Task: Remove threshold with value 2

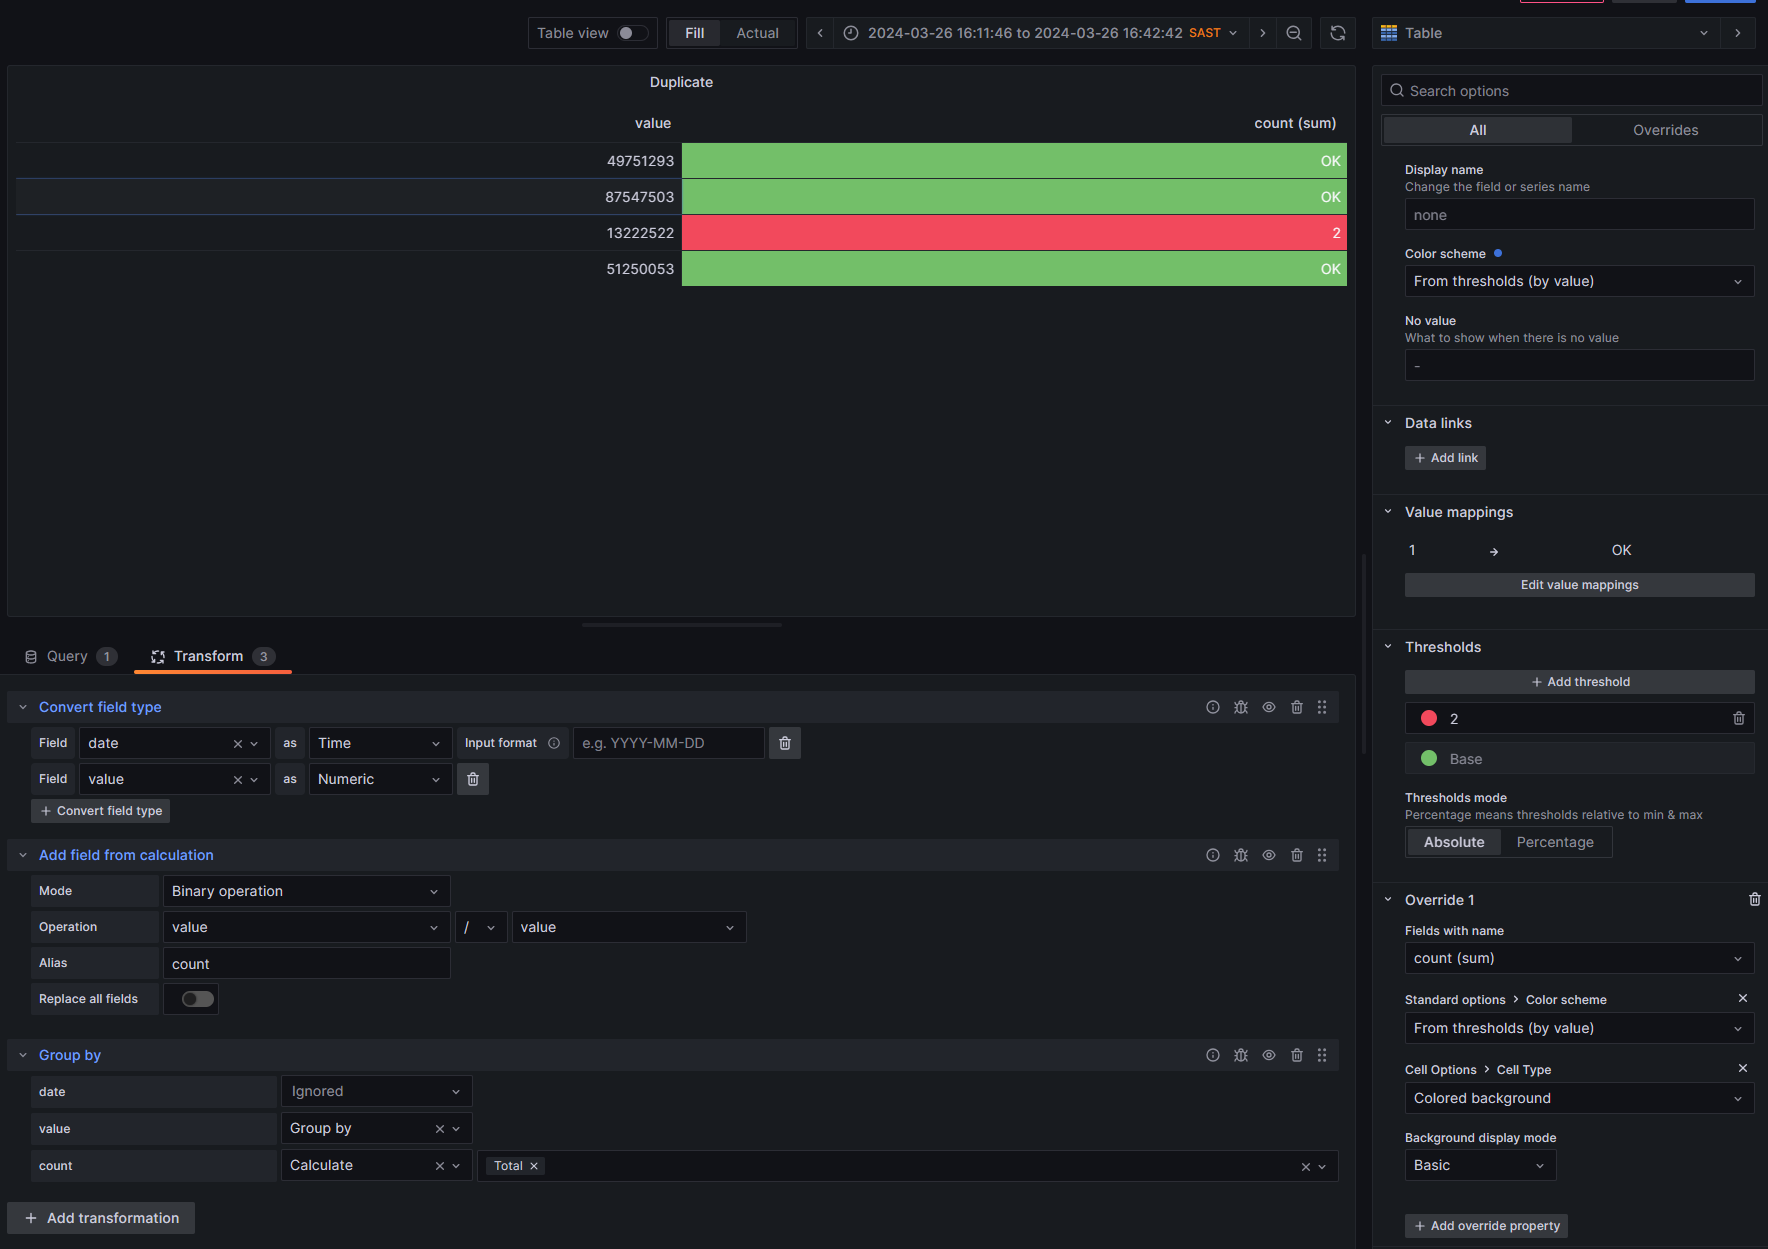Action: coord(1738,718)
